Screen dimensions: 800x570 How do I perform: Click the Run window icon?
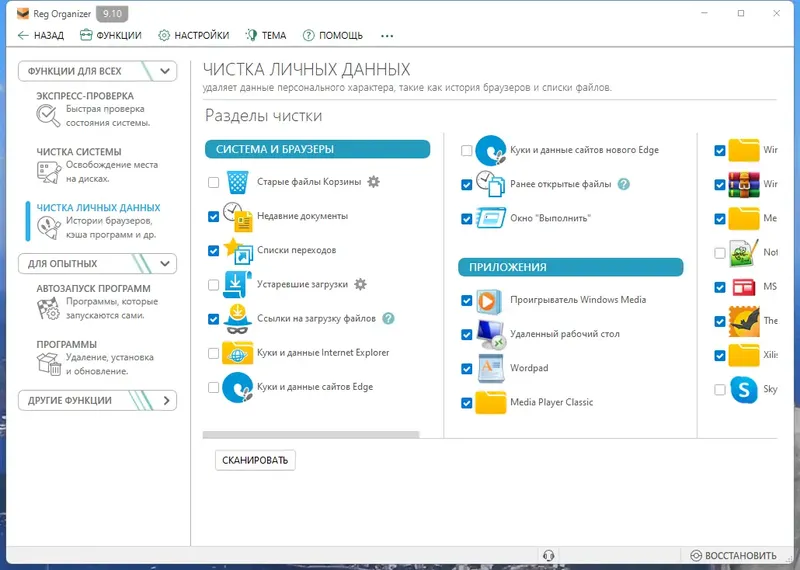point(491,218)
